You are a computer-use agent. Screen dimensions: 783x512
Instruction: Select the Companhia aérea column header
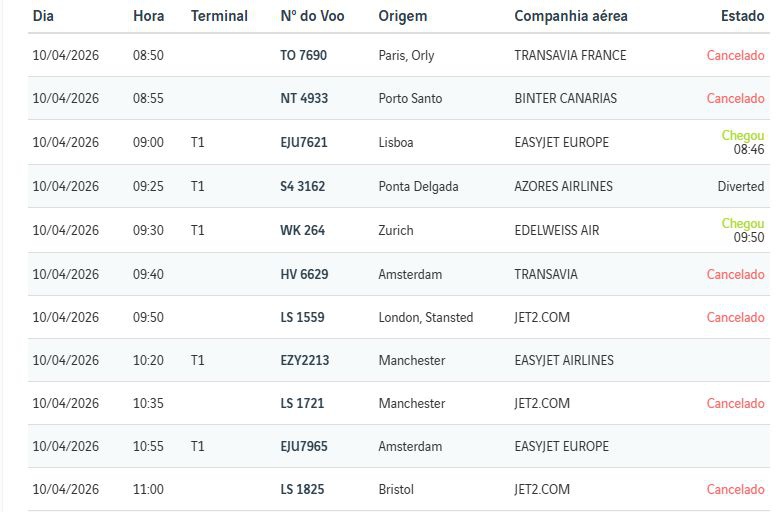pos(571,16)
